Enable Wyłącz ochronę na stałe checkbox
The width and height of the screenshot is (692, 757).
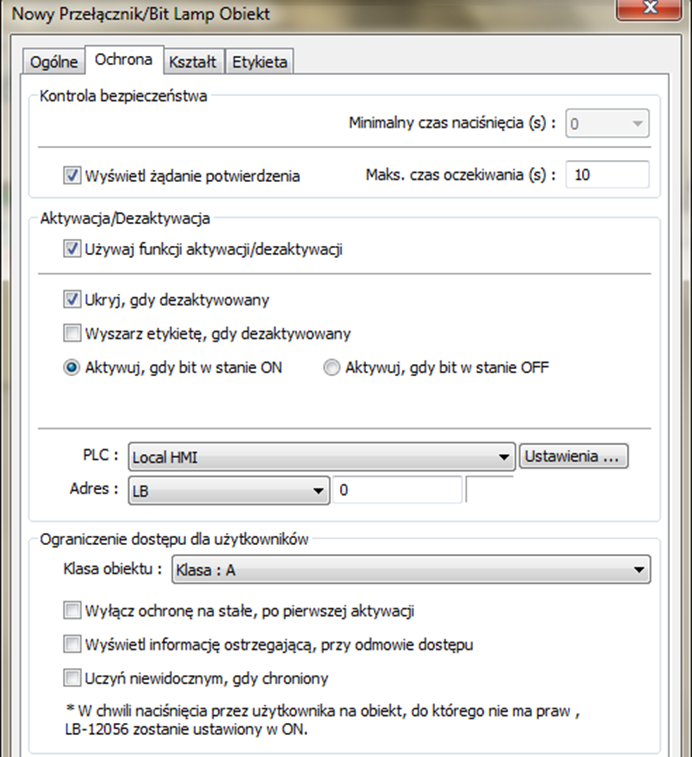(72, 611)
